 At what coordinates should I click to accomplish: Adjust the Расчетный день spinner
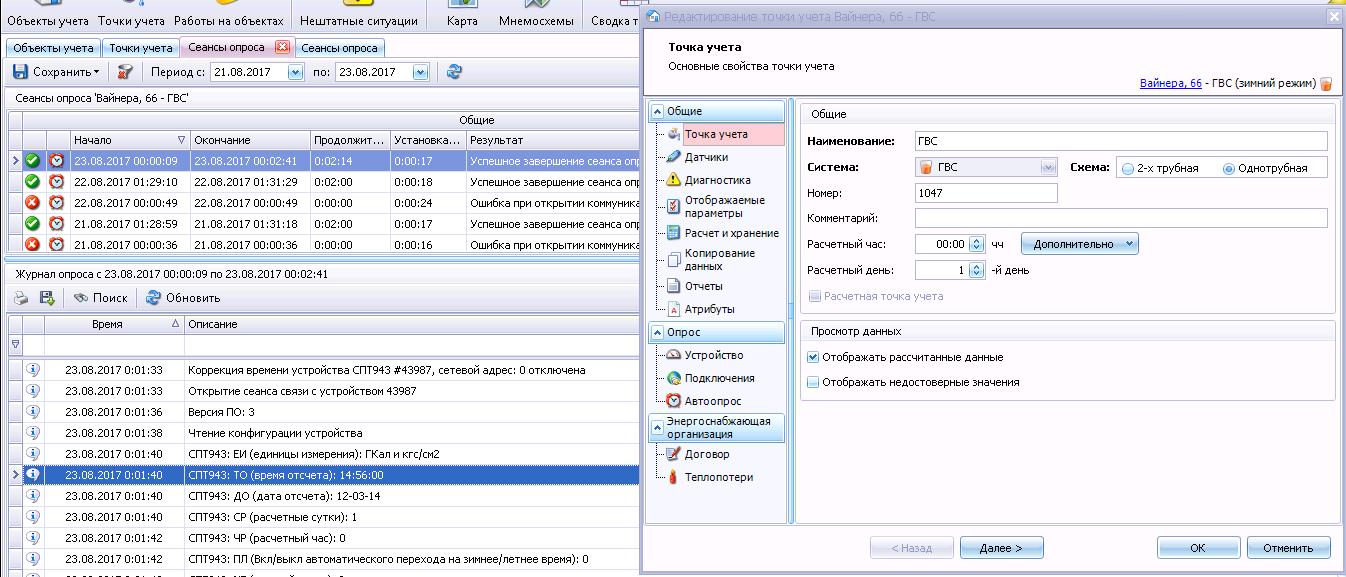(977, 269)
